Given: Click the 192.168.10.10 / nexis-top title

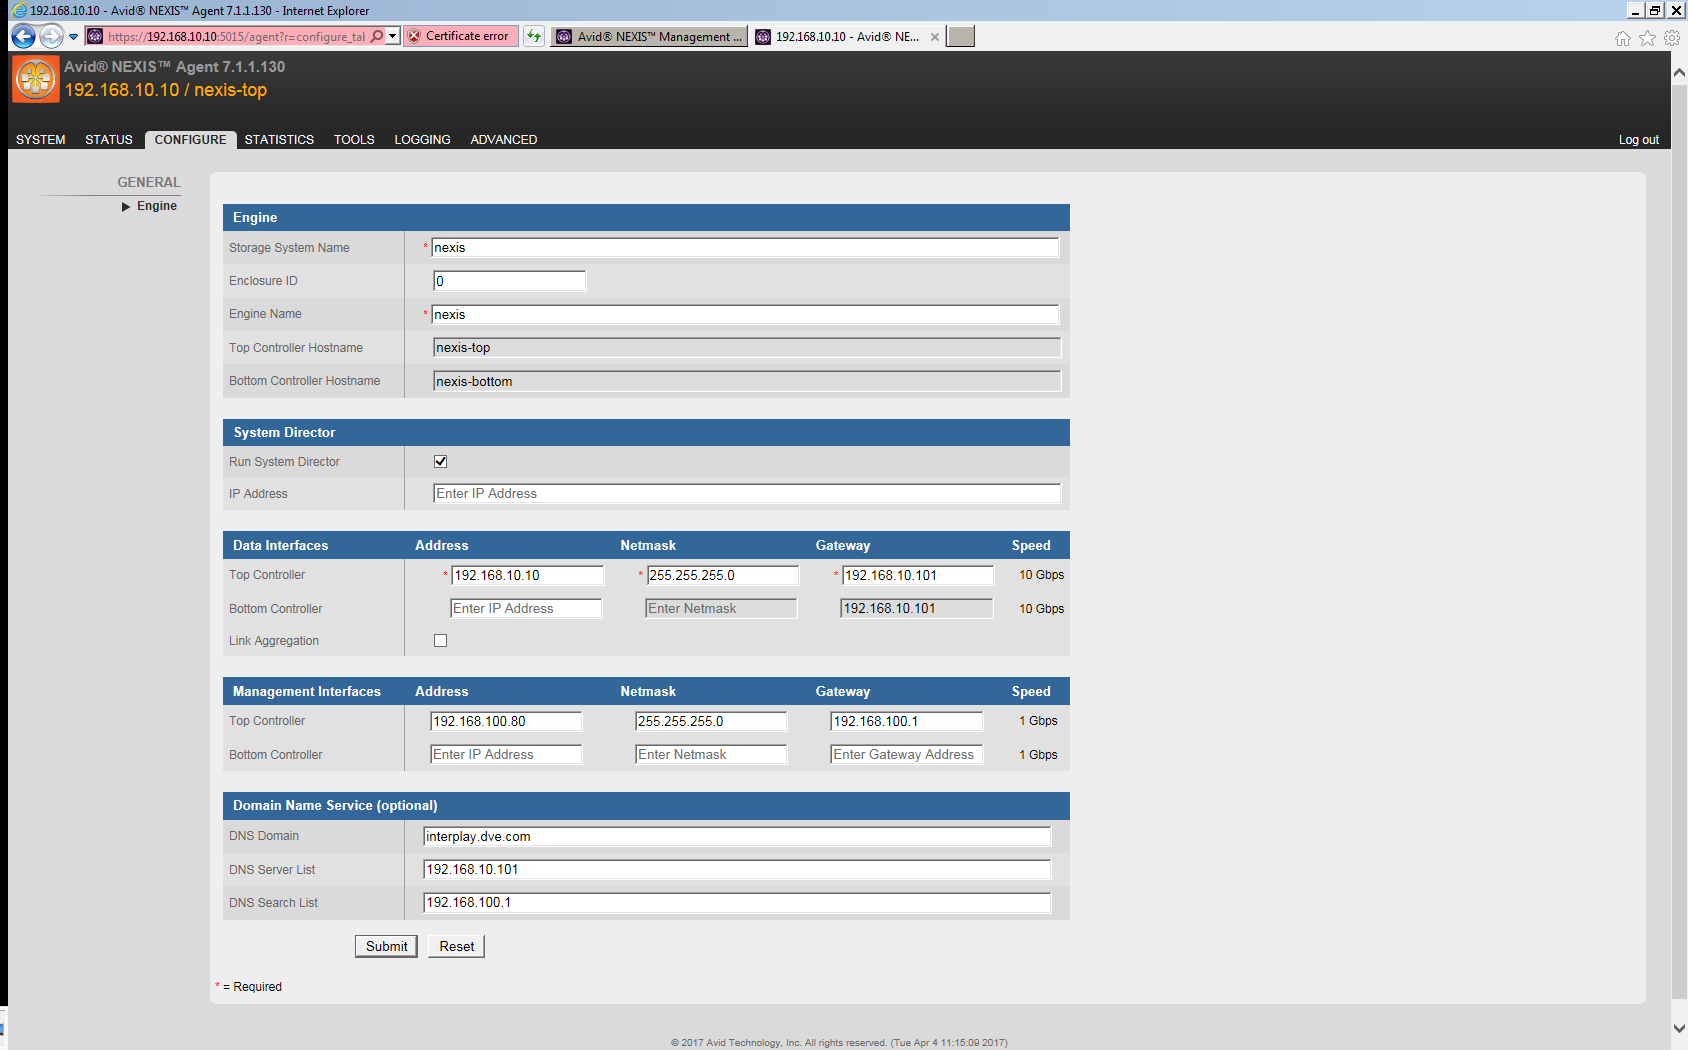Looking at the screenshot, I should pyautogui.click(x=166, y=90).
